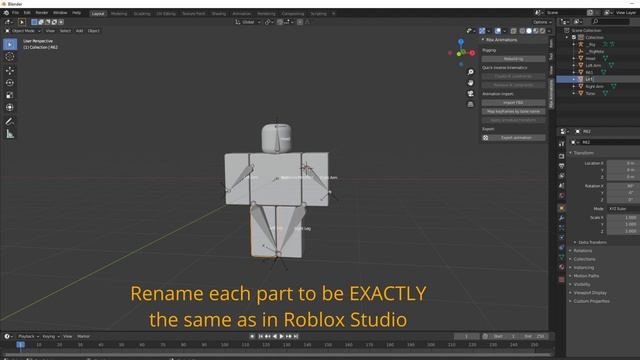Select the Measure tool

10,134
